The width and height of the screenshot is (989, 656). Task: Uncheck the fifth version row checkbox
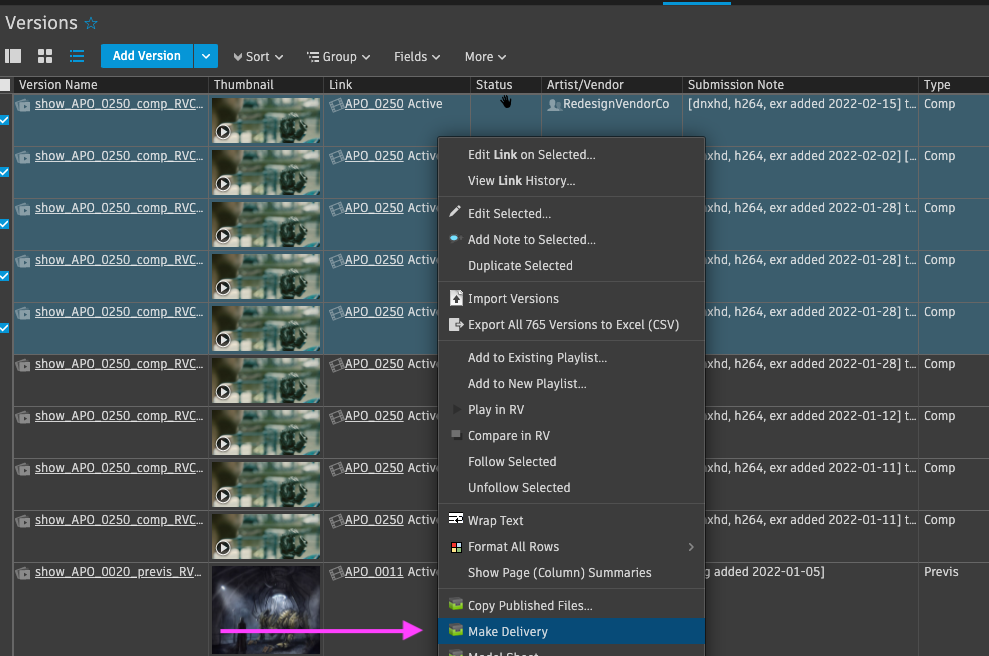(x=4, y=327)
